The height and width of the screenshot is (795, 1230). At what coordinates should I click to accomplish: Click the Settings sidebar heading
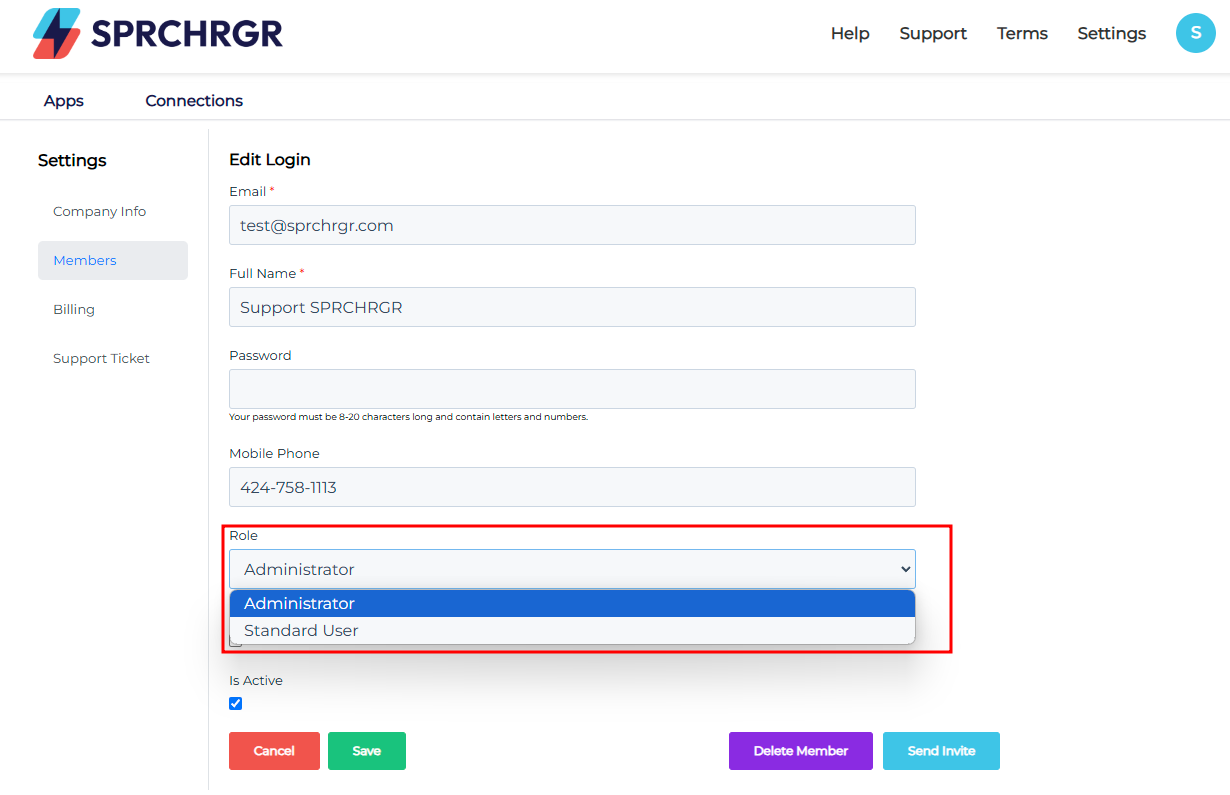click(72, 160)
